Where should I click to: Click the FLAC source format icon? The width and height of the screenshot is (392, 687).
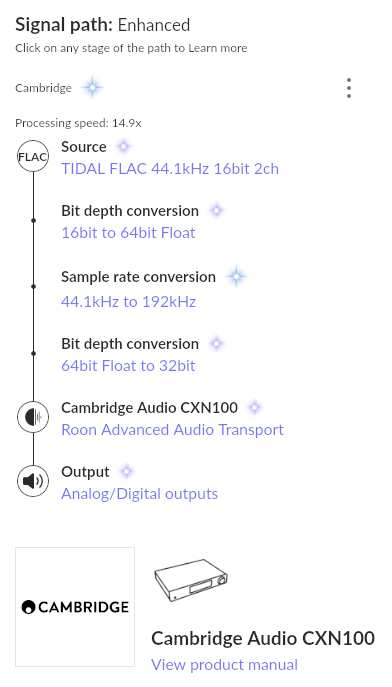point(33,156)
